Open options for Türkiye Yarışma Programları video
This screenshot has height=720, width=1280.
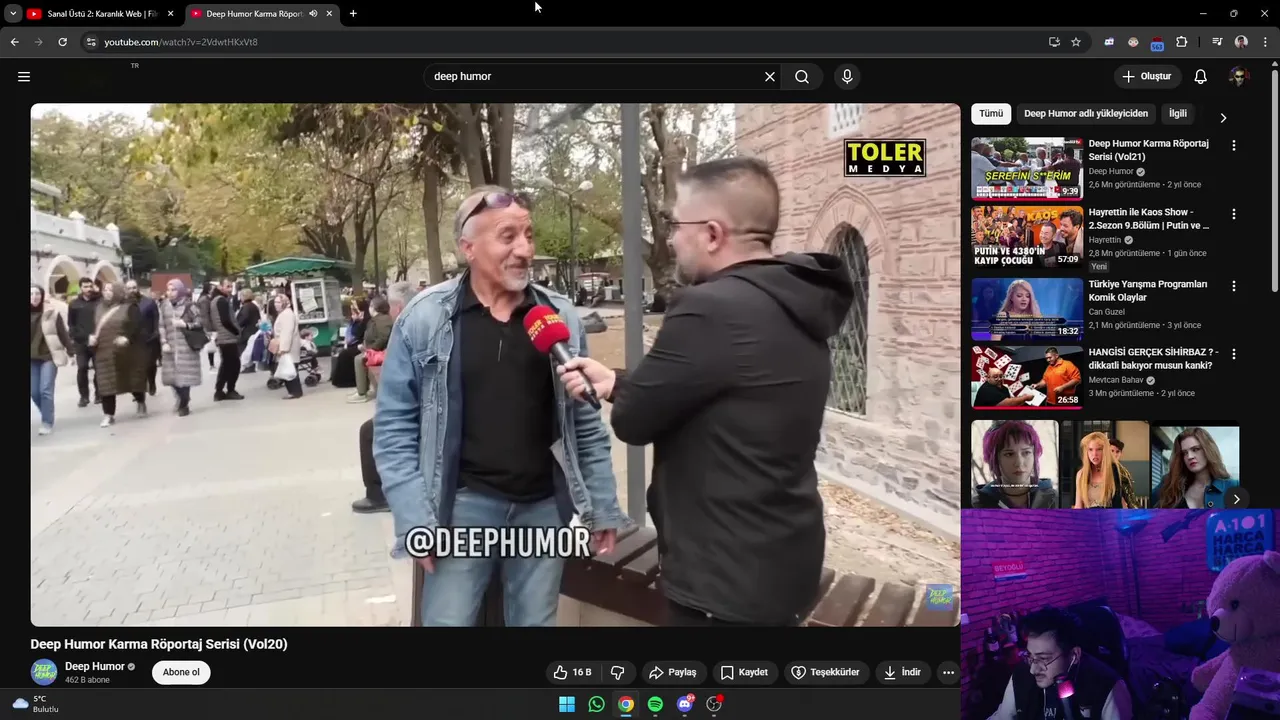pos(1233,286)
